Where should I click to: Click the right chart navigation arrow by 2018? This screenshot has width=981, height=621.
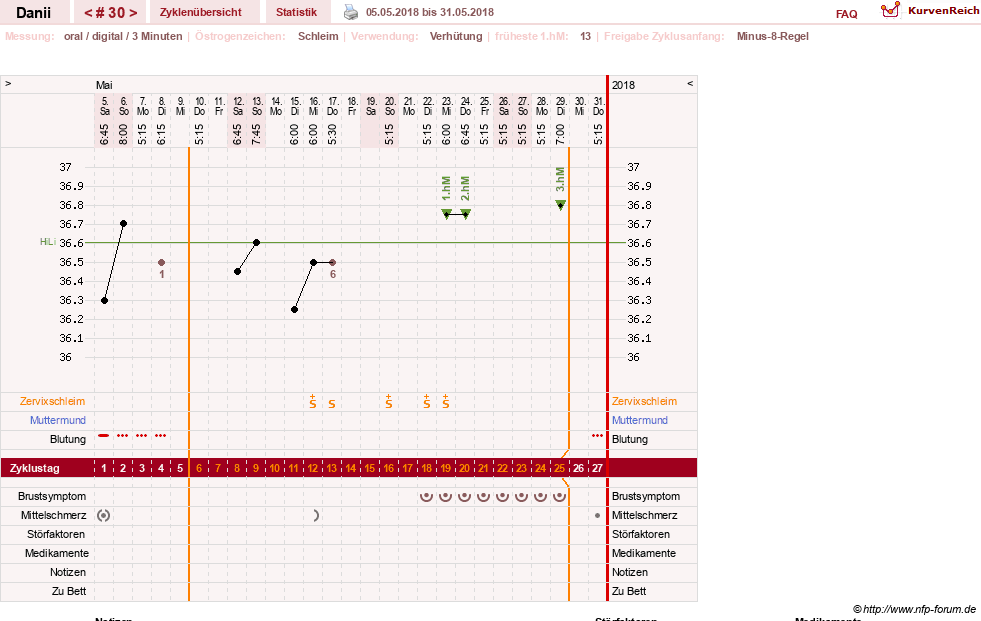coord(690,83)
